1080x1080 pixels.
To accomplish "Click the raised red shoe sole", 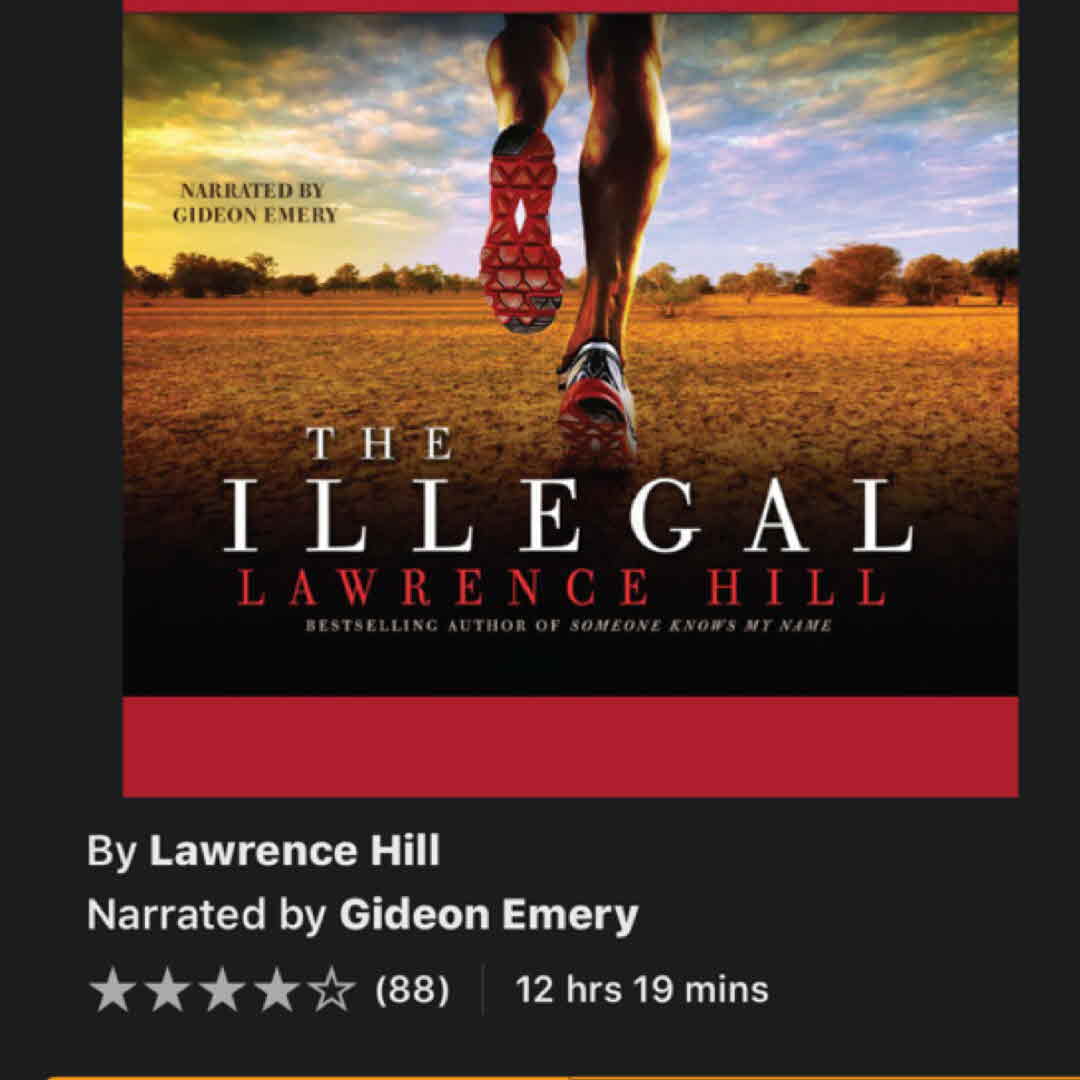I will 522,227.
